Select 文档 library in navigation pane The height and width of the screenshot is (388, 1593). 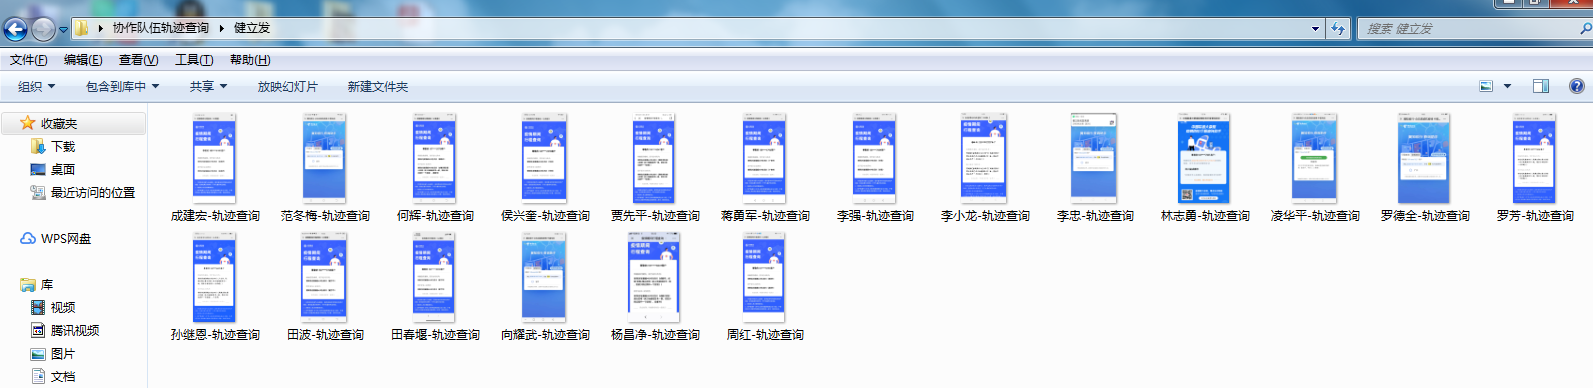(63, 377)
